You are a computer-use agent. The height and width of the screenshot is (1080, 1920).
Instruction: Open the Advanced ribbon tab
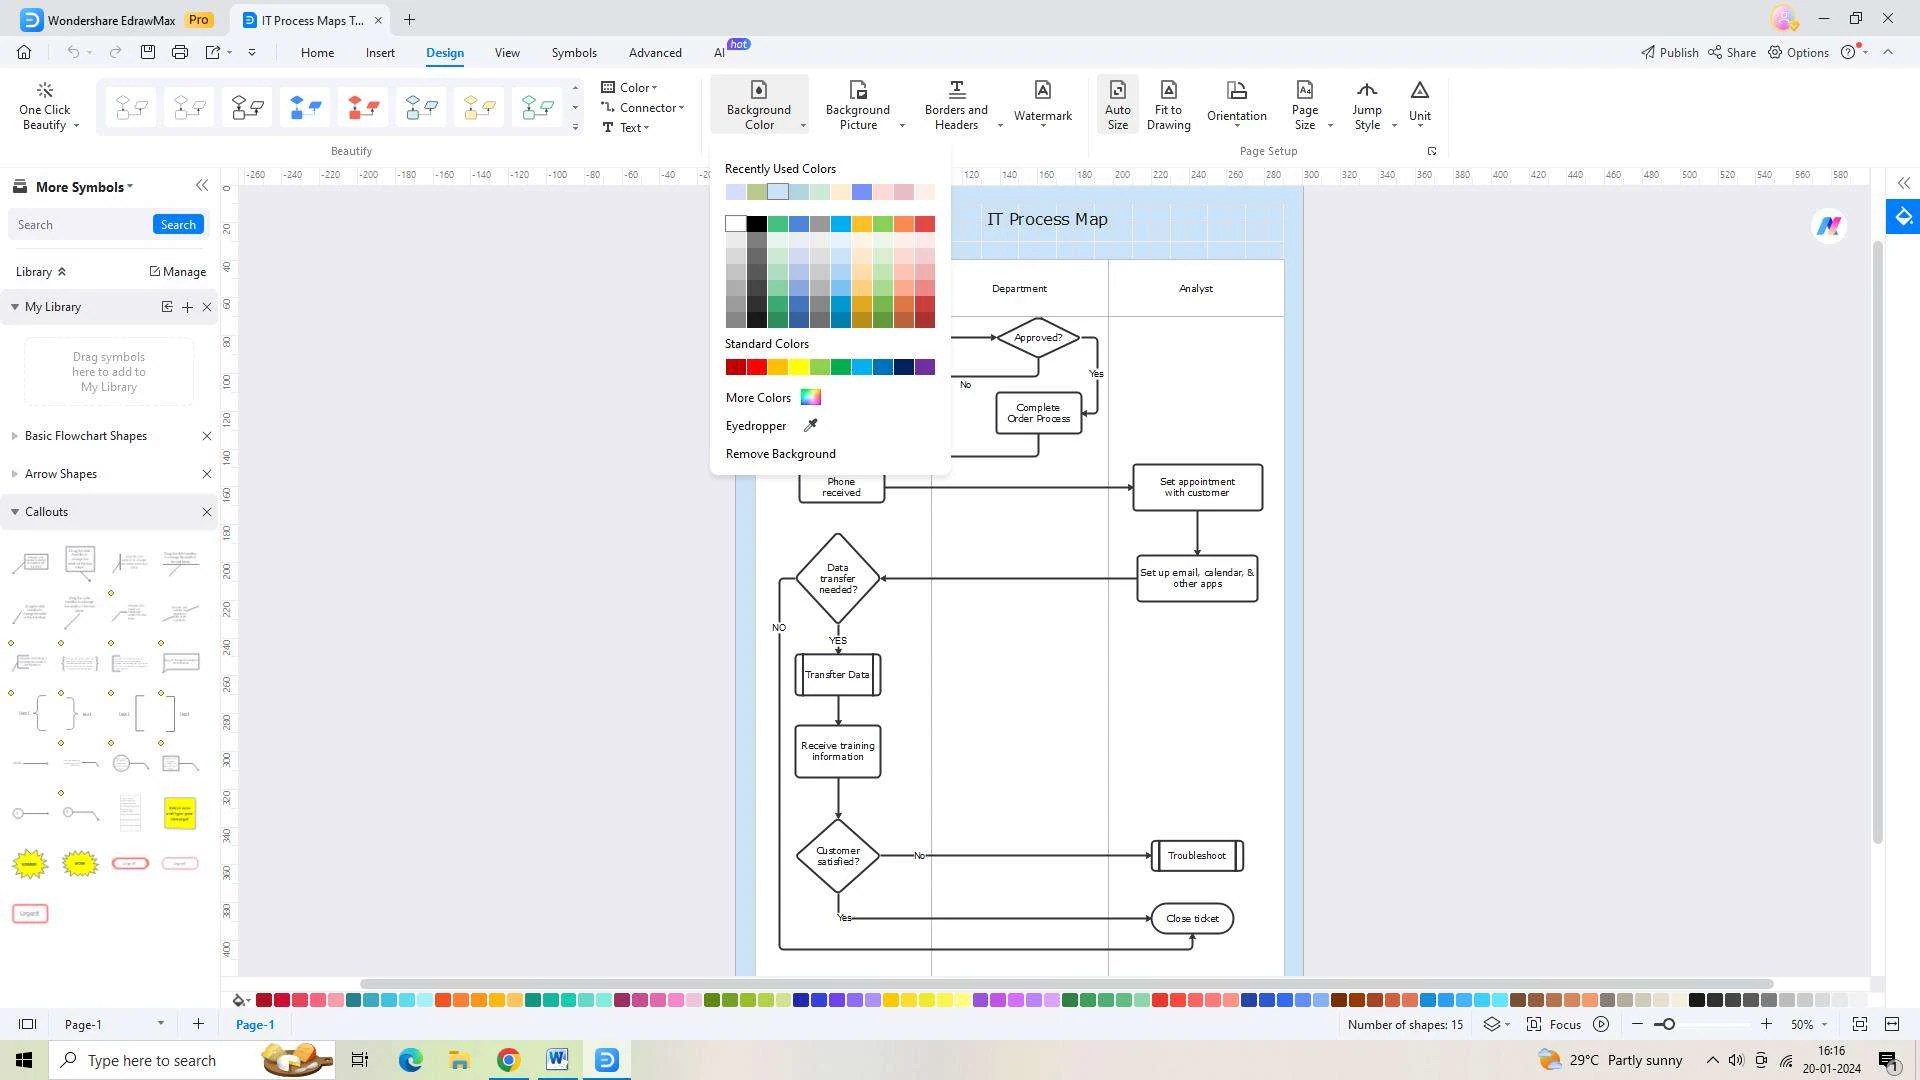[x=655, y=53]
